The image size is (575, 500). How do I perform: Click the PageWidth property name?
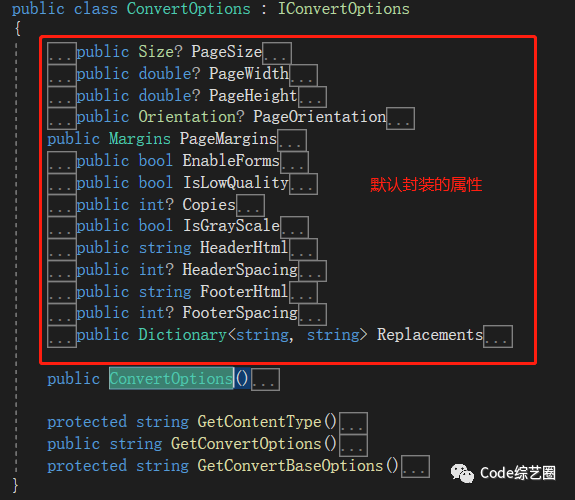tap(249, 73)
